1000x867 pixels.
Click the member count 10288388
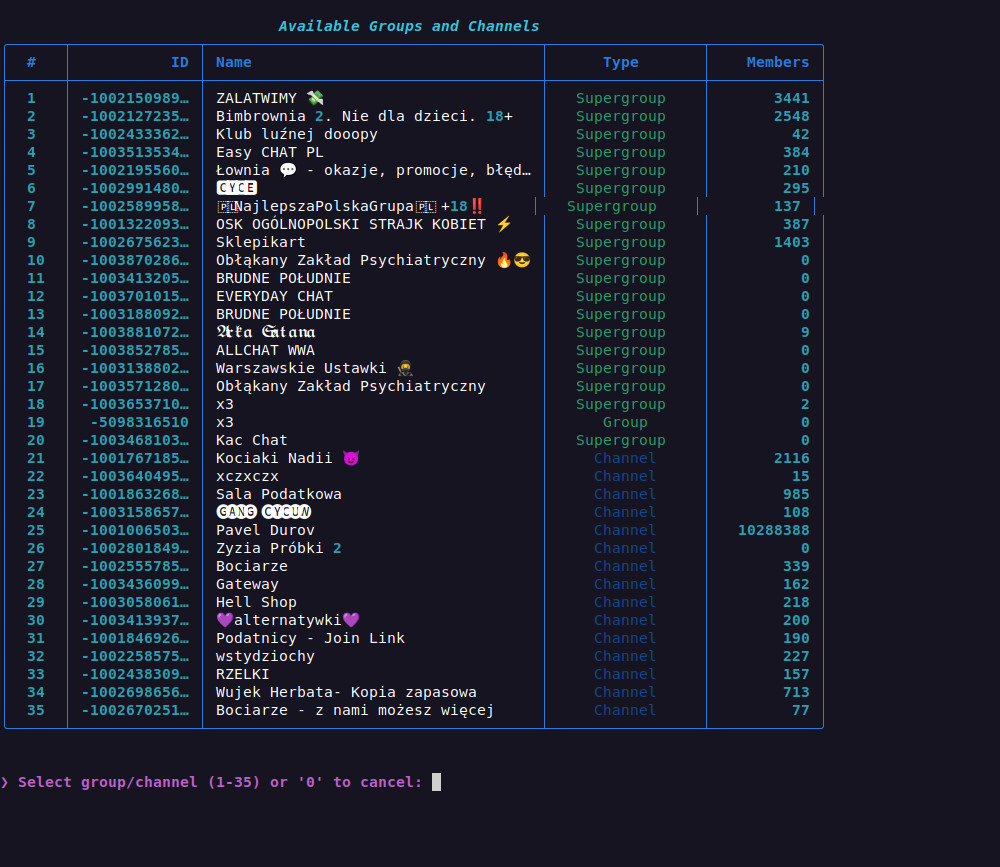773,530
